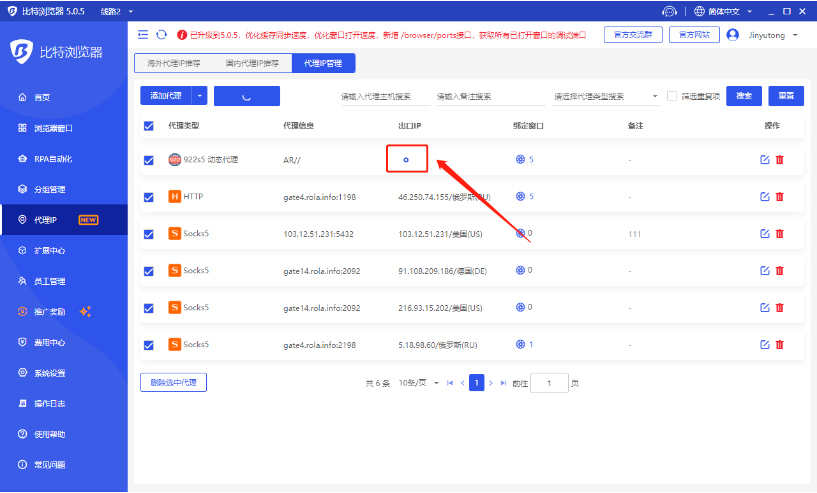Select page 1 in pagination
This screenshot has height=493, width=817.
(477, 383)
